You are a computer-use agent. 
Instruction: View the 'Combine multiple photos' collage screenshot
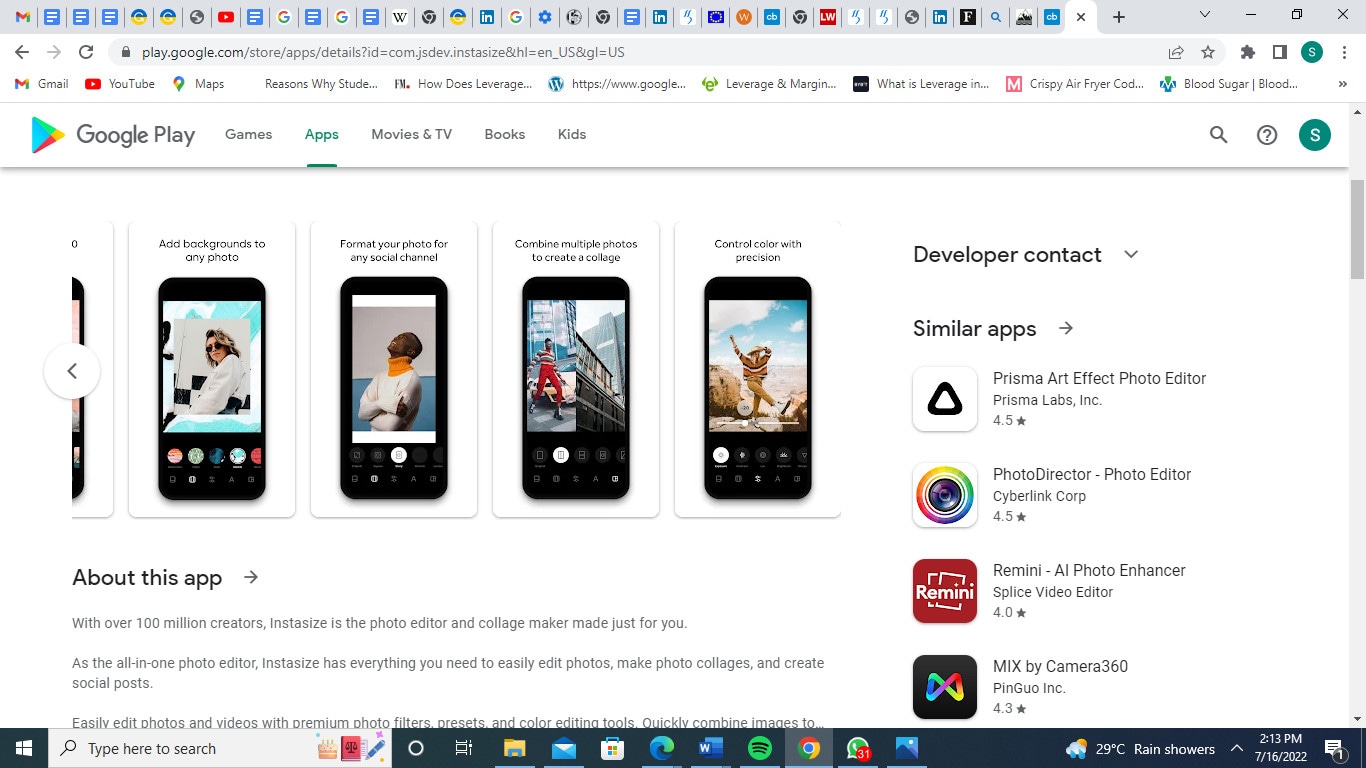(576, 369)
